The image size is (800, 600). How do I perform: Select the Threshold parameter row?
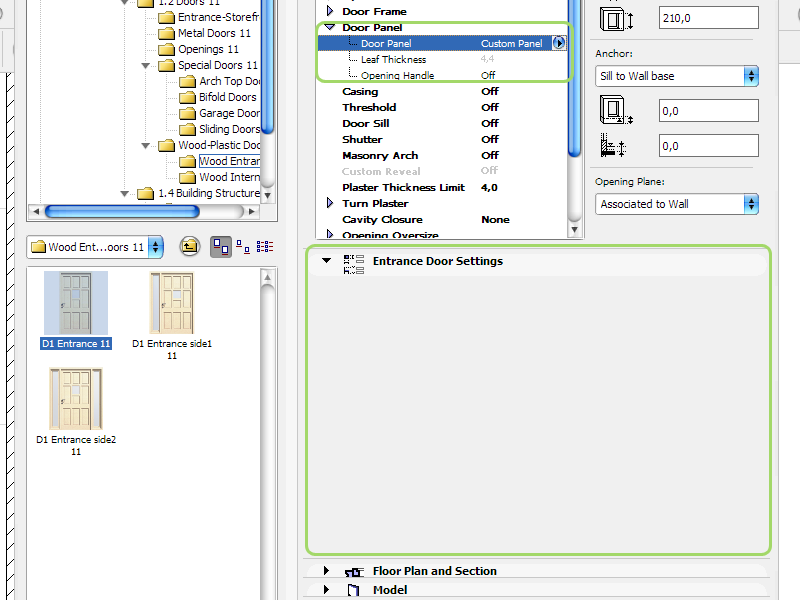(x=442, y=107)
